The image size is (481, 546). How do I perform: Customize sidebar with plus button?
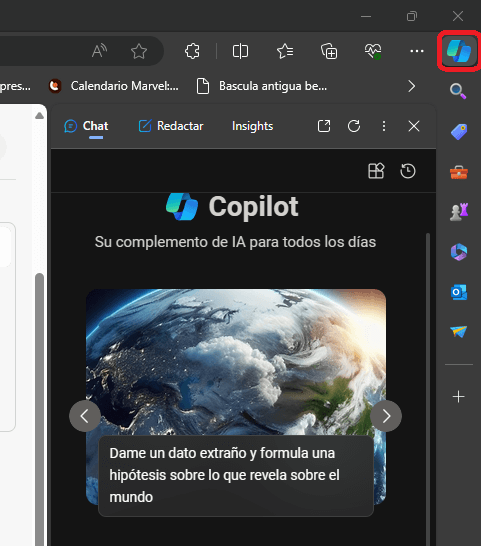pos(458,397)
